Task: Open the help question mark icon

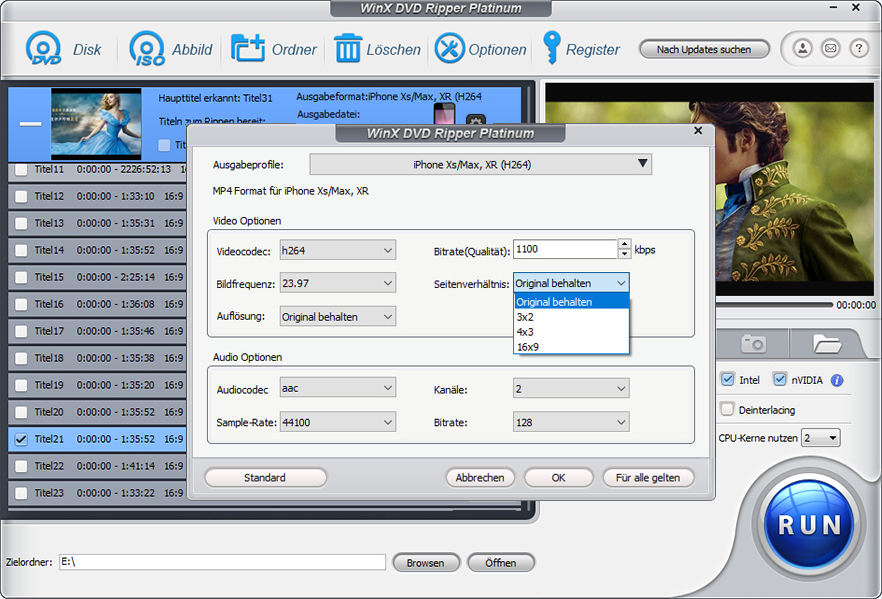Action: click(x=858, y=48)
